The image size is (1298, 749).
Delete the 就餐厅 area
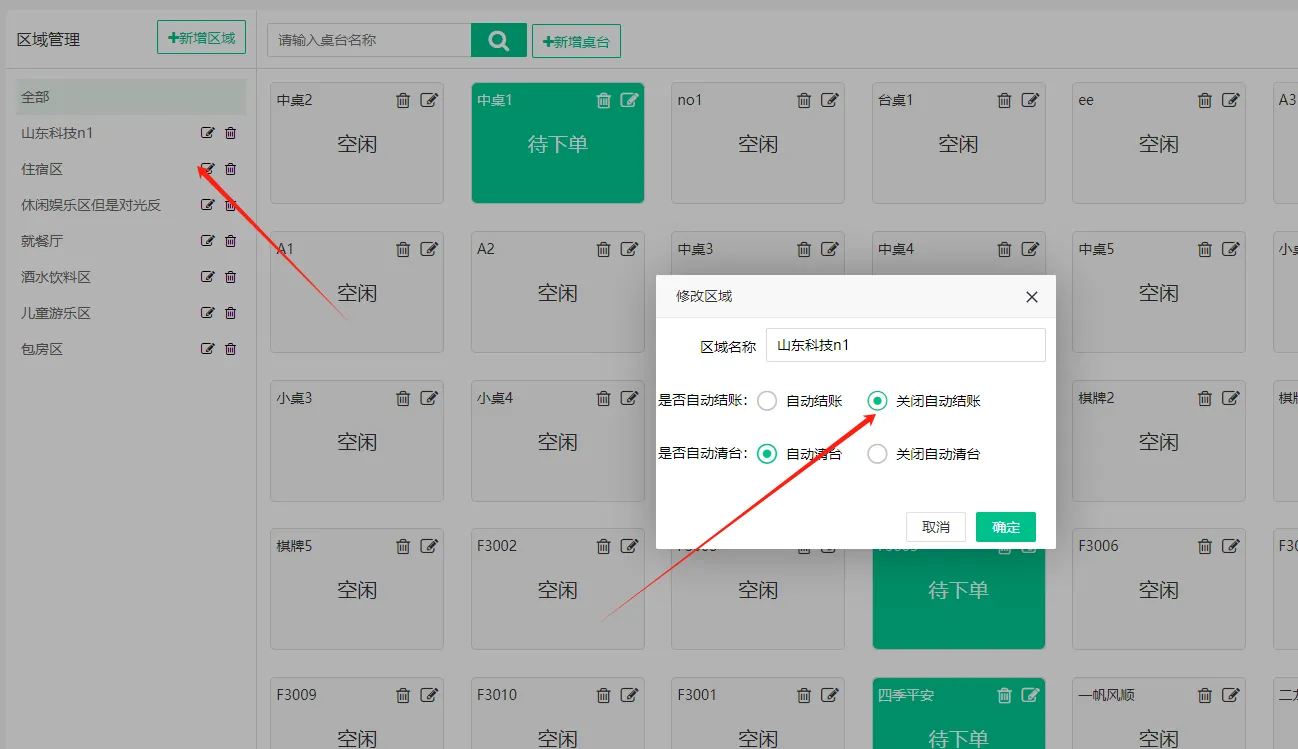pyautogui.click(x=231, y=241)
